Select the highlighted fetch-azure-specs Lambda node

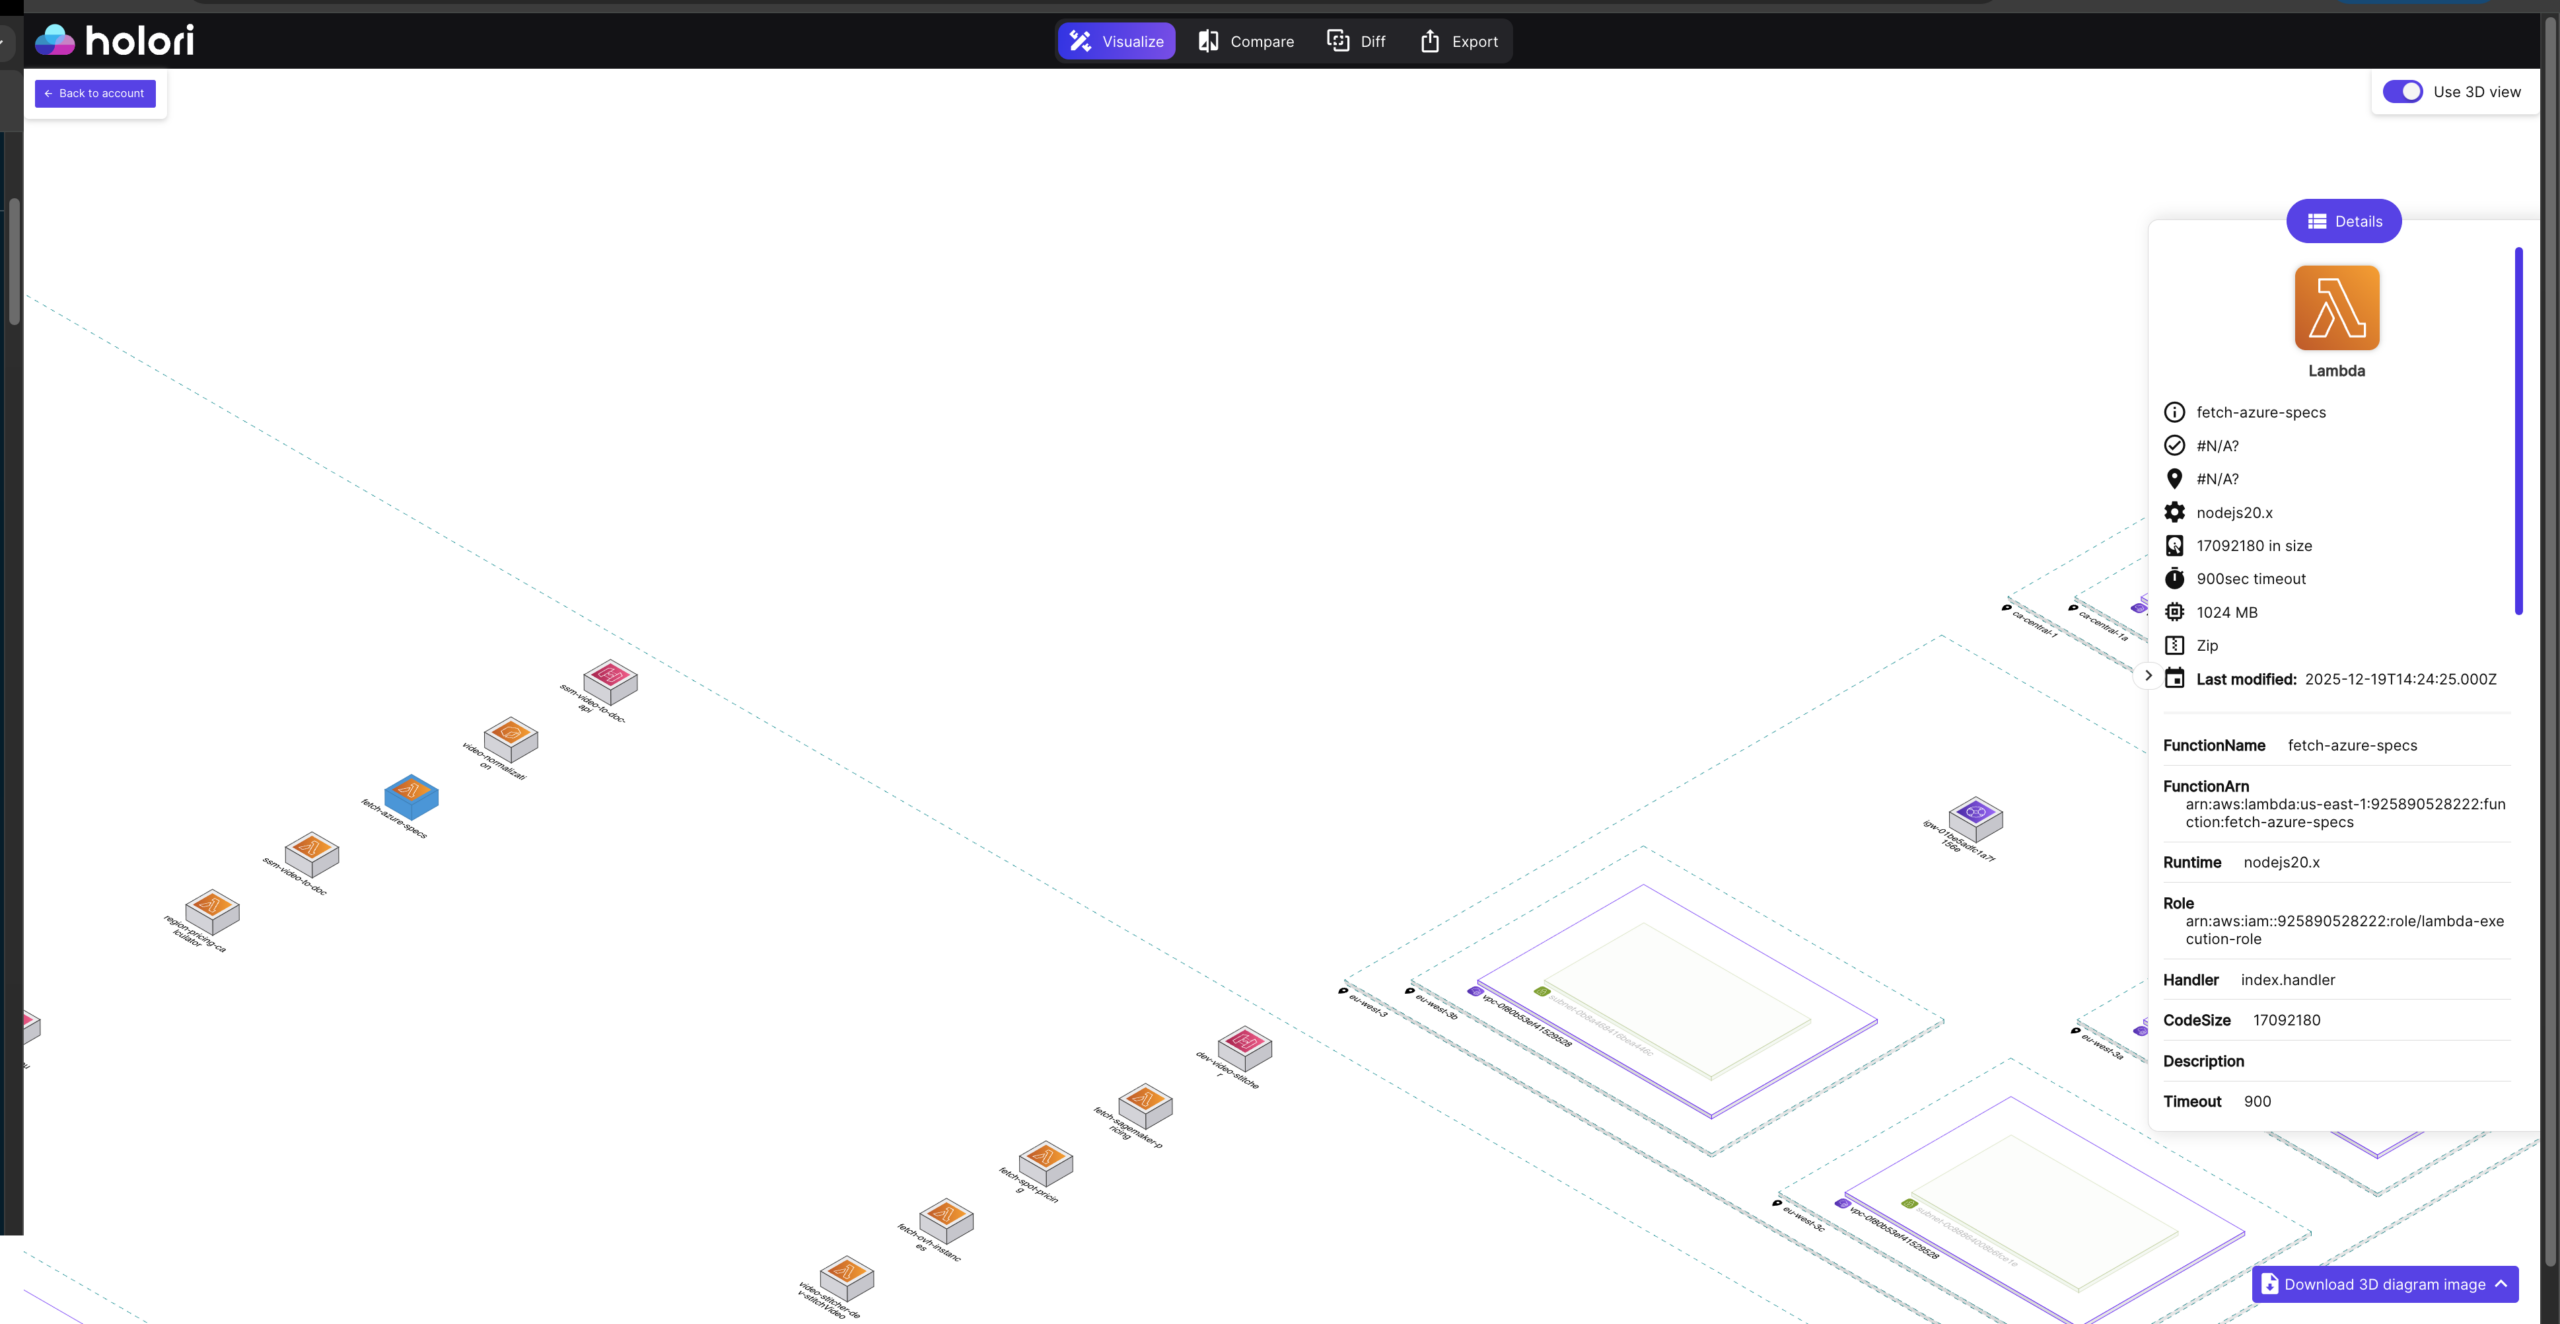tap(411, 796)
